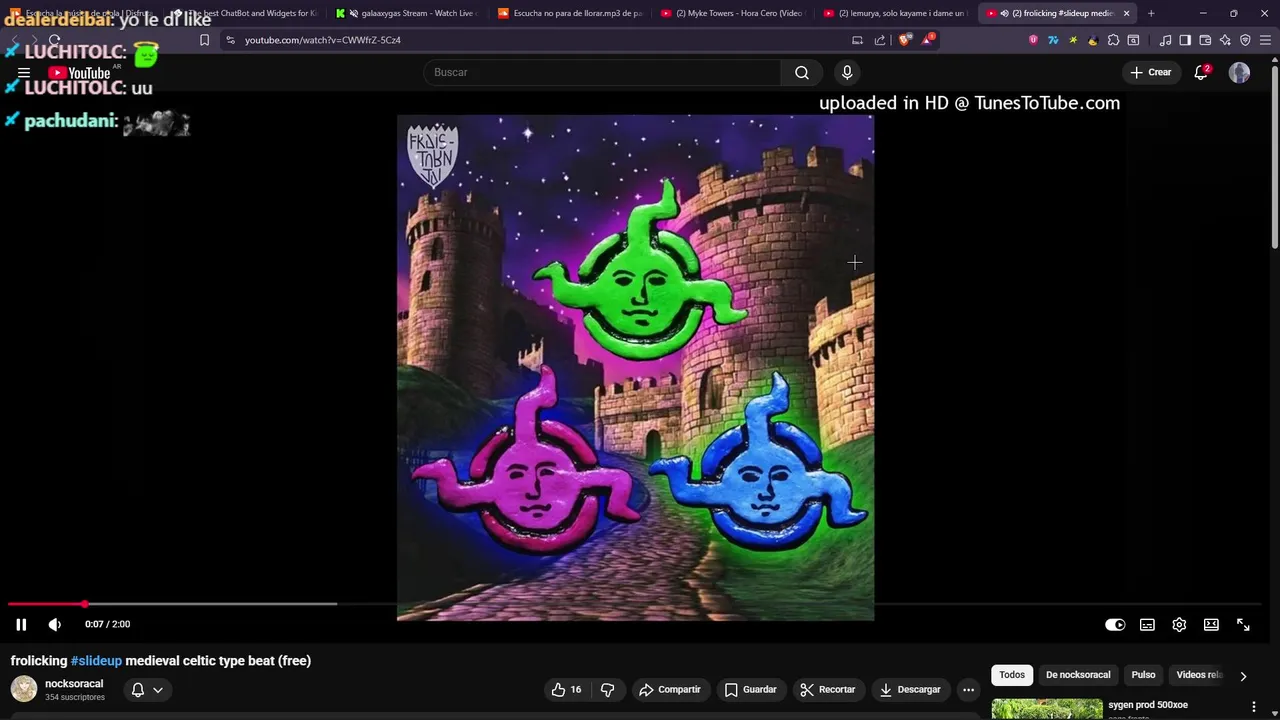Like the video with thumbs up
The height and width of the screenshot is (720, 1280).
[x=566, y=689]
